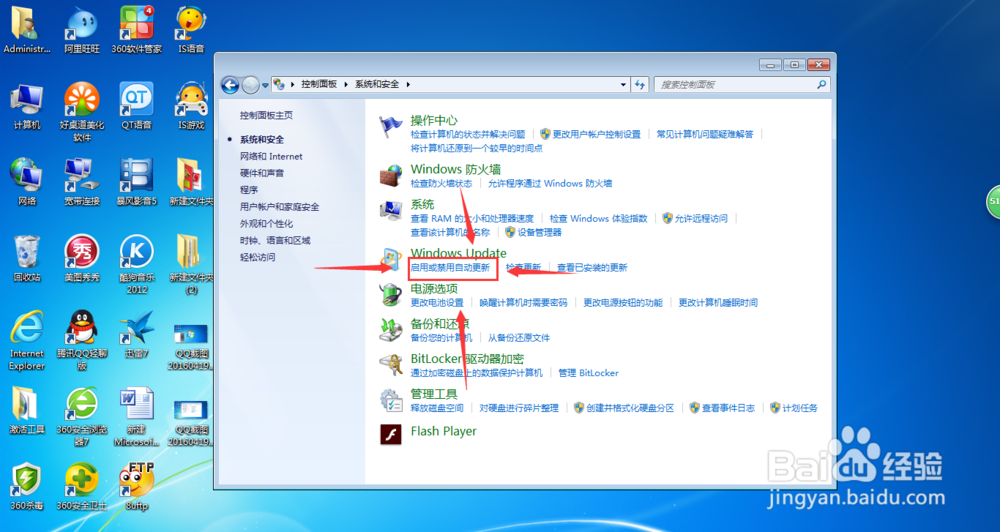Click 计划任务 link
This screenshot has width=1000, height=532.
click(x=800, y=408)
